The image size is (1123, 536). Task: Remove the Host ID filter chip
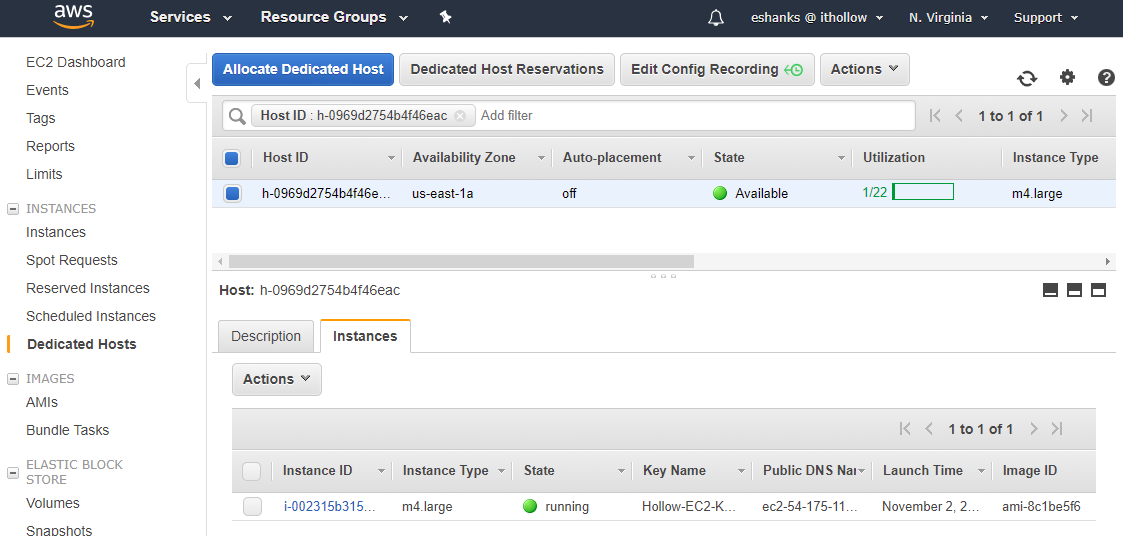pos(460,116)
